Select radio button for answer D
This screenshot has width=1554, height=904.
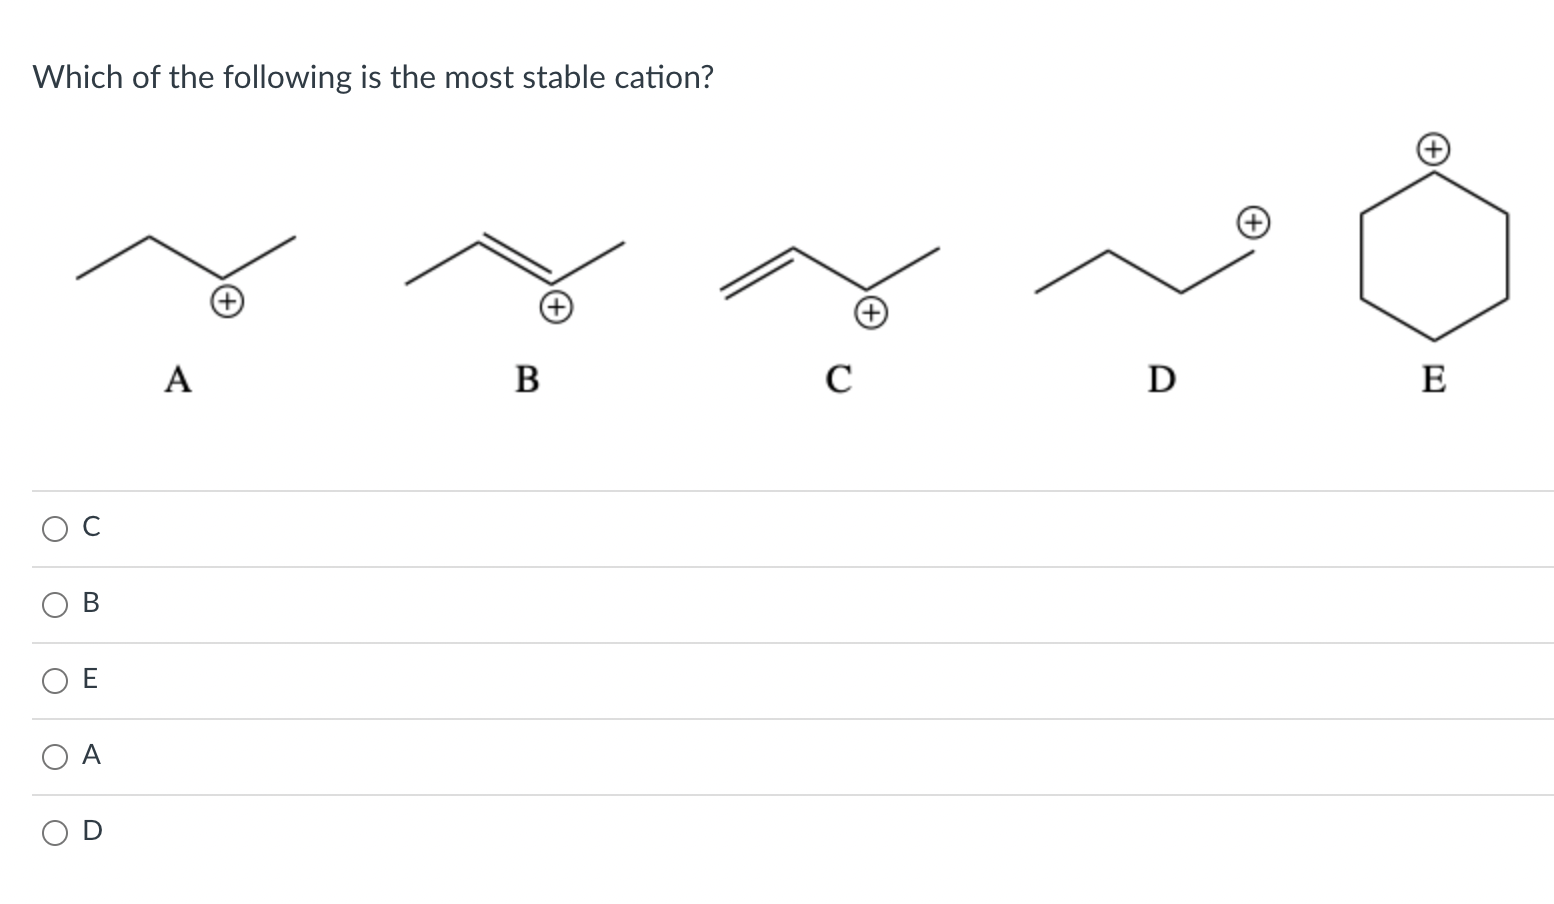[x=54, y=832]
